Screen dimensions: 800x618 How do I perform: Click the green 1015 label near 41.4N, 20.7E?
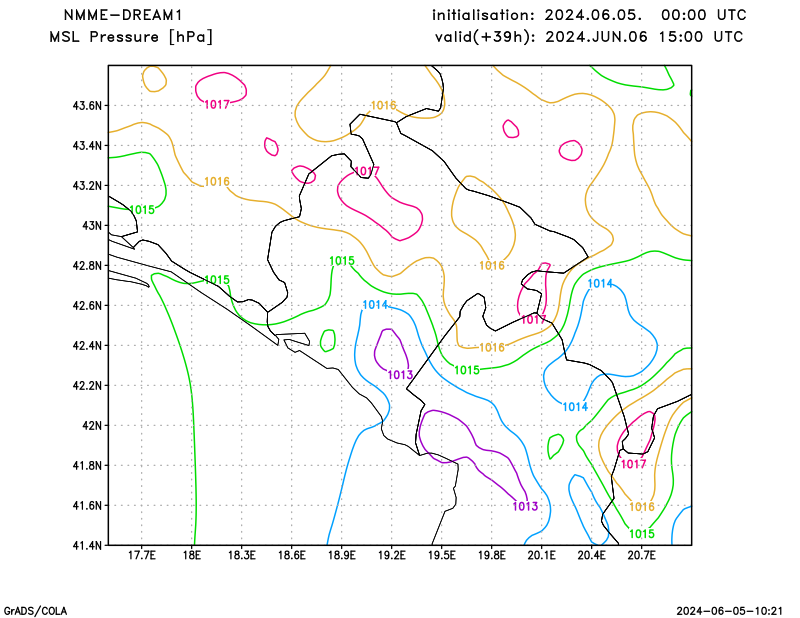pos(642,534)
